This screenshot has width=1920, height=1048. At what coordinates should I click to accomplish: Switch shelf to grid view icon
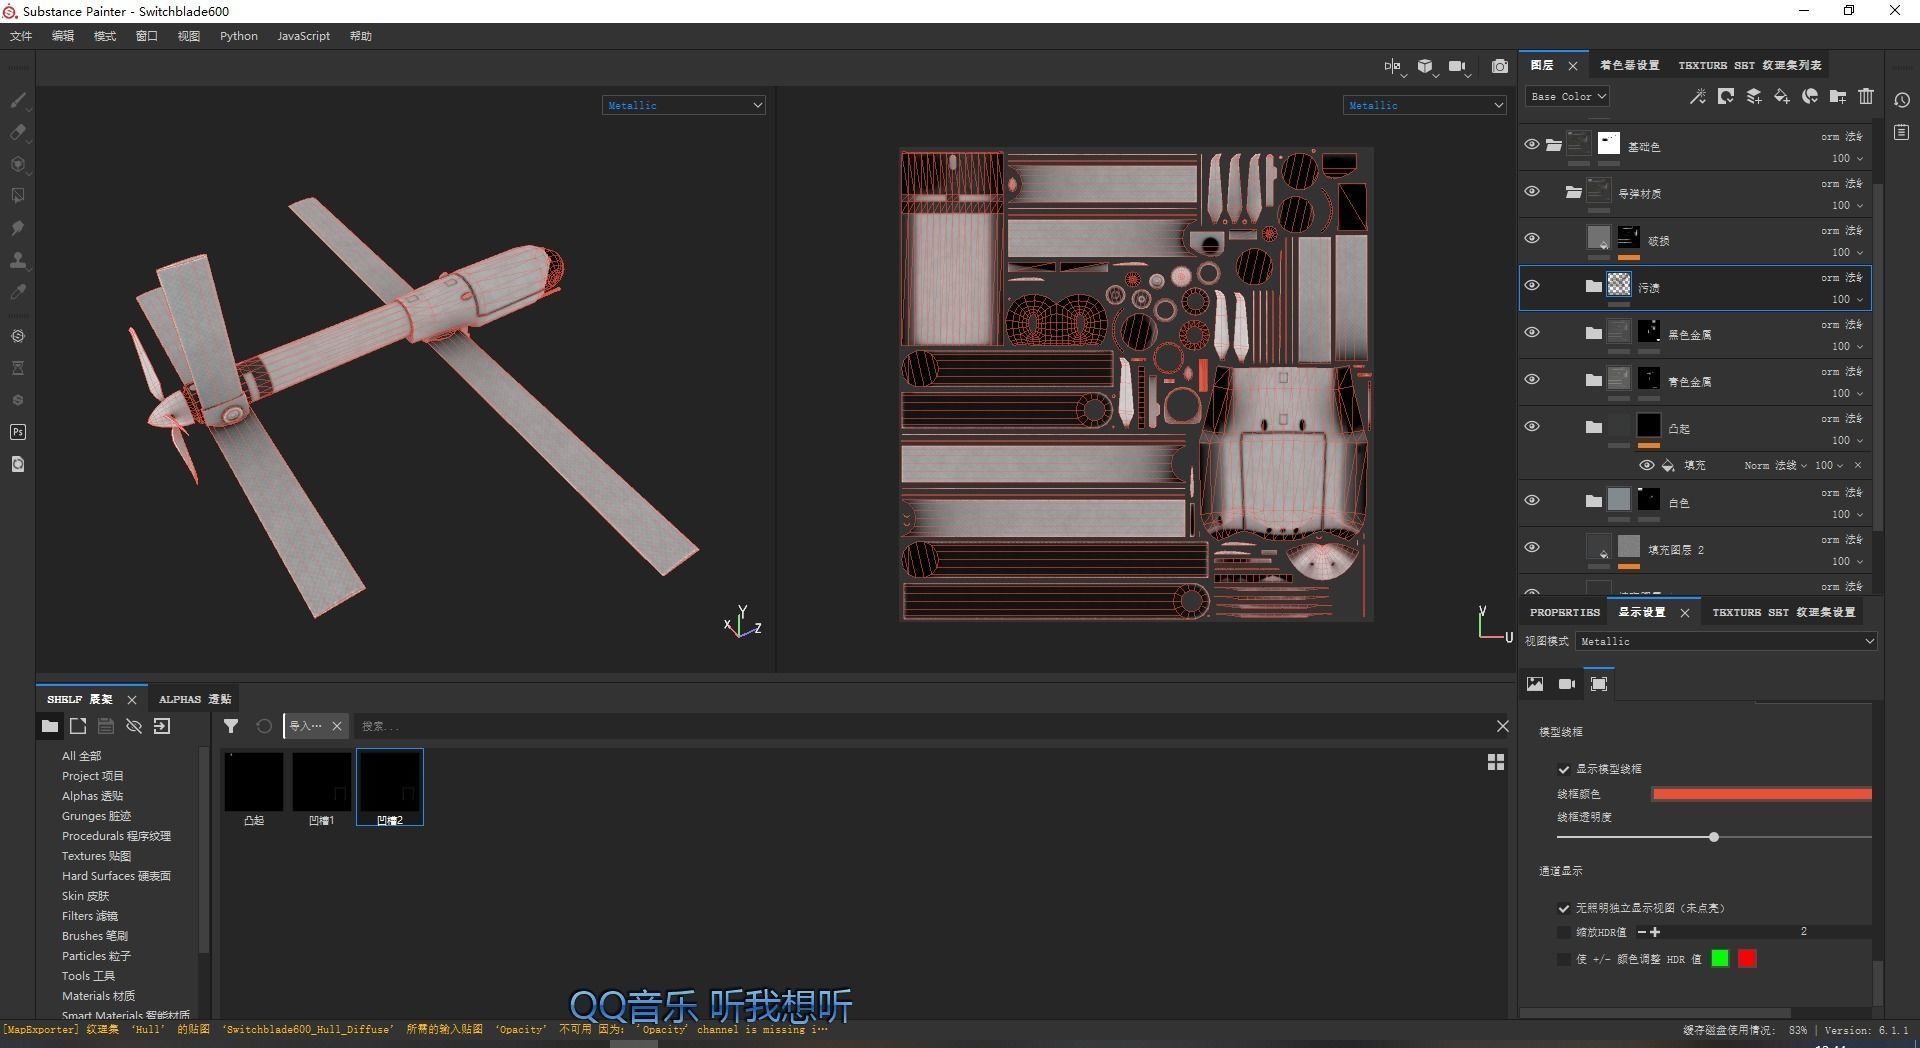tap(1496, 762)
